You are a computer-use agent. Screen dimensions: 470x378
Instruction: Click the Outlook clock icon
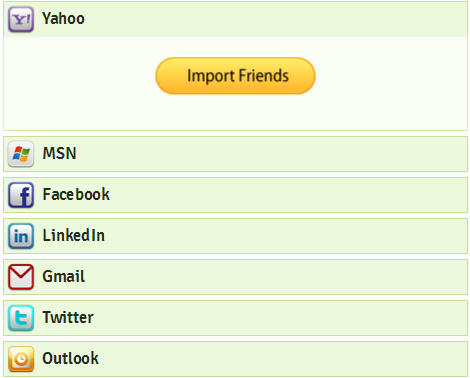point(21,359)
